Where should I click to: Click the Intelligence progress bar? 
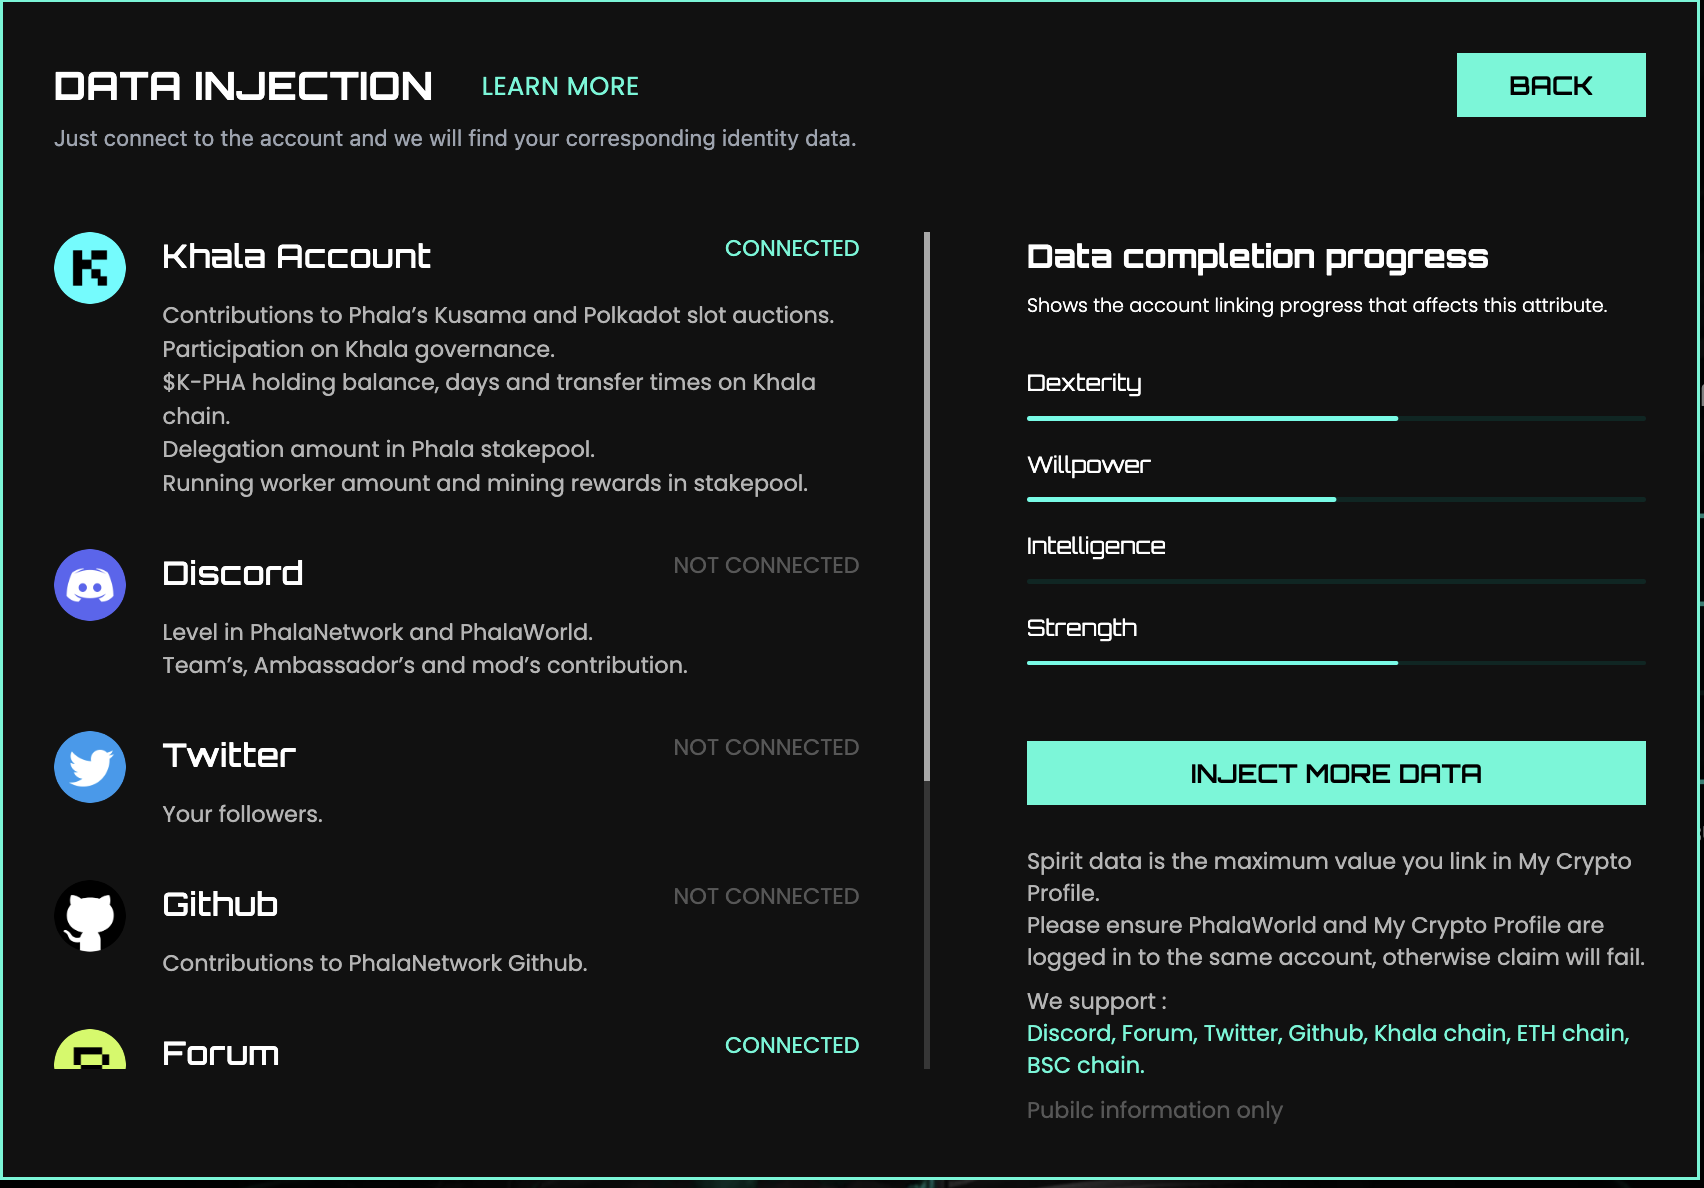[1336, 581]
